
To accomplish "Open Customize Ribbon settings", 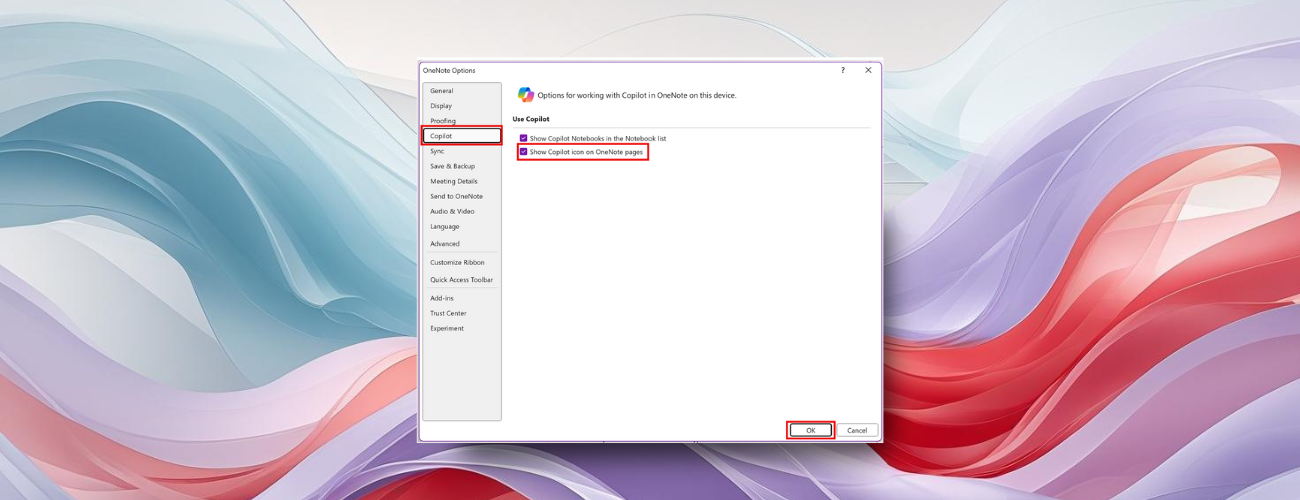I will [461, 262].
